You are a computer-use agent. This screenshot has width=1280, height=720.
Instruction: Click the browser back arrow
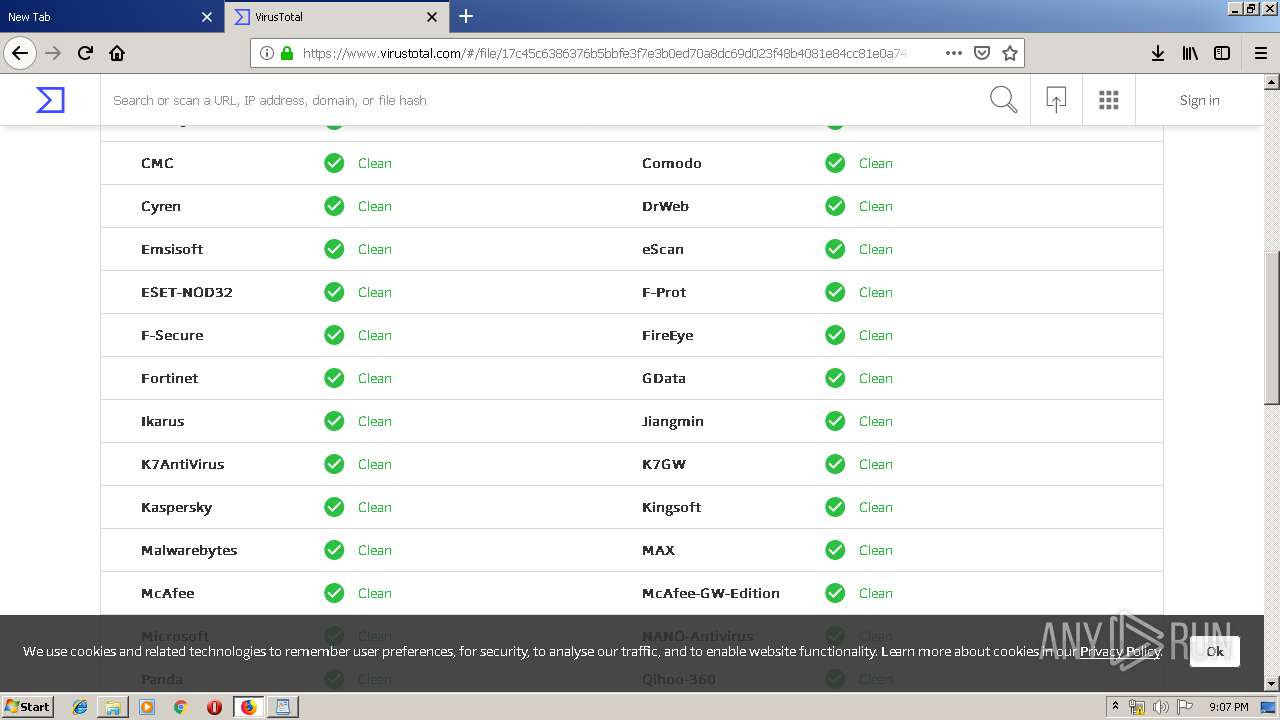tap(20, 53)
